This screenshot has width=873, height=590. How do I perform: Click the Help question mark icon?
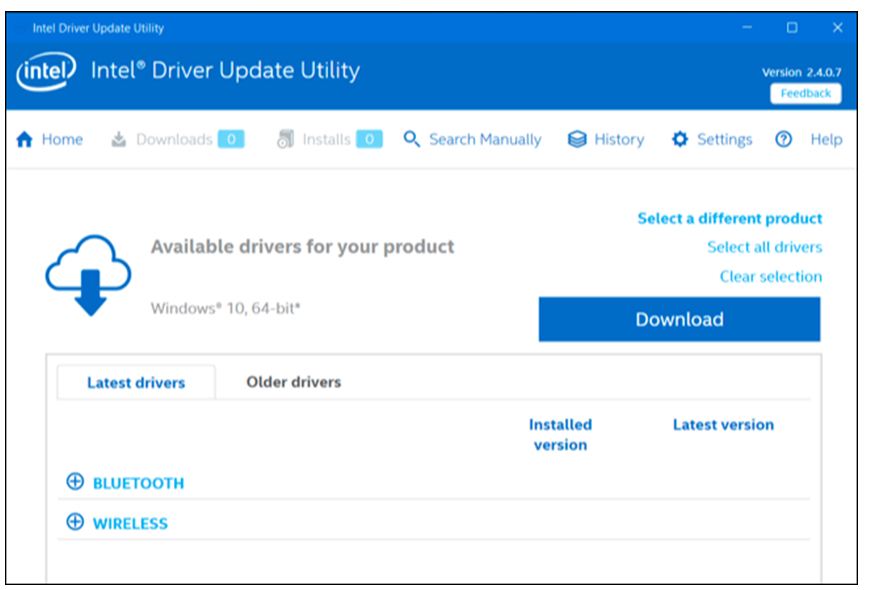783,139
